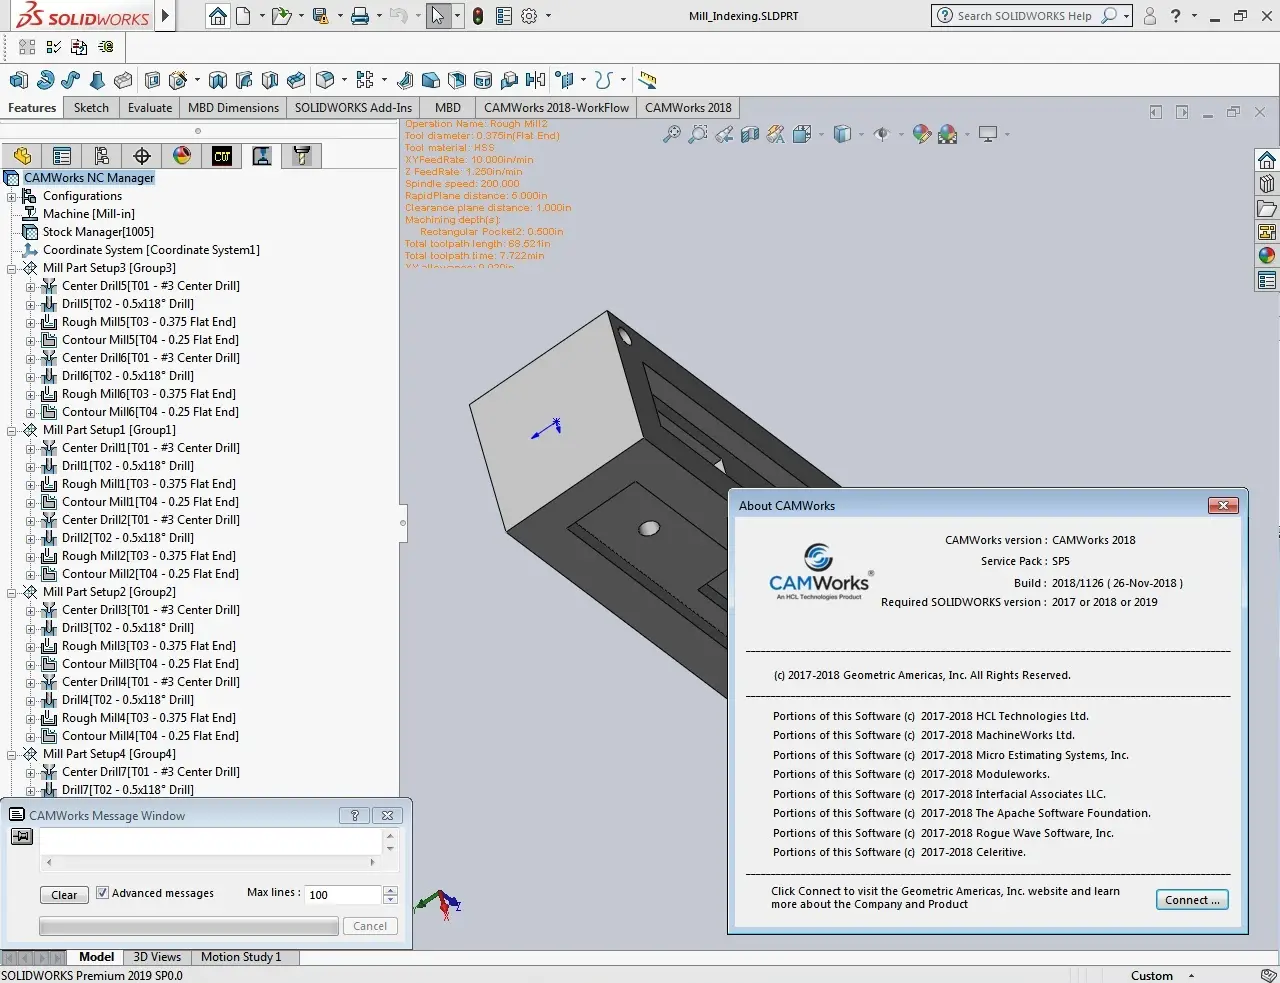Open the SOLIDWORKS Help search dropdown
This screenshot has width=1280, height=983.
[1126, 16]
